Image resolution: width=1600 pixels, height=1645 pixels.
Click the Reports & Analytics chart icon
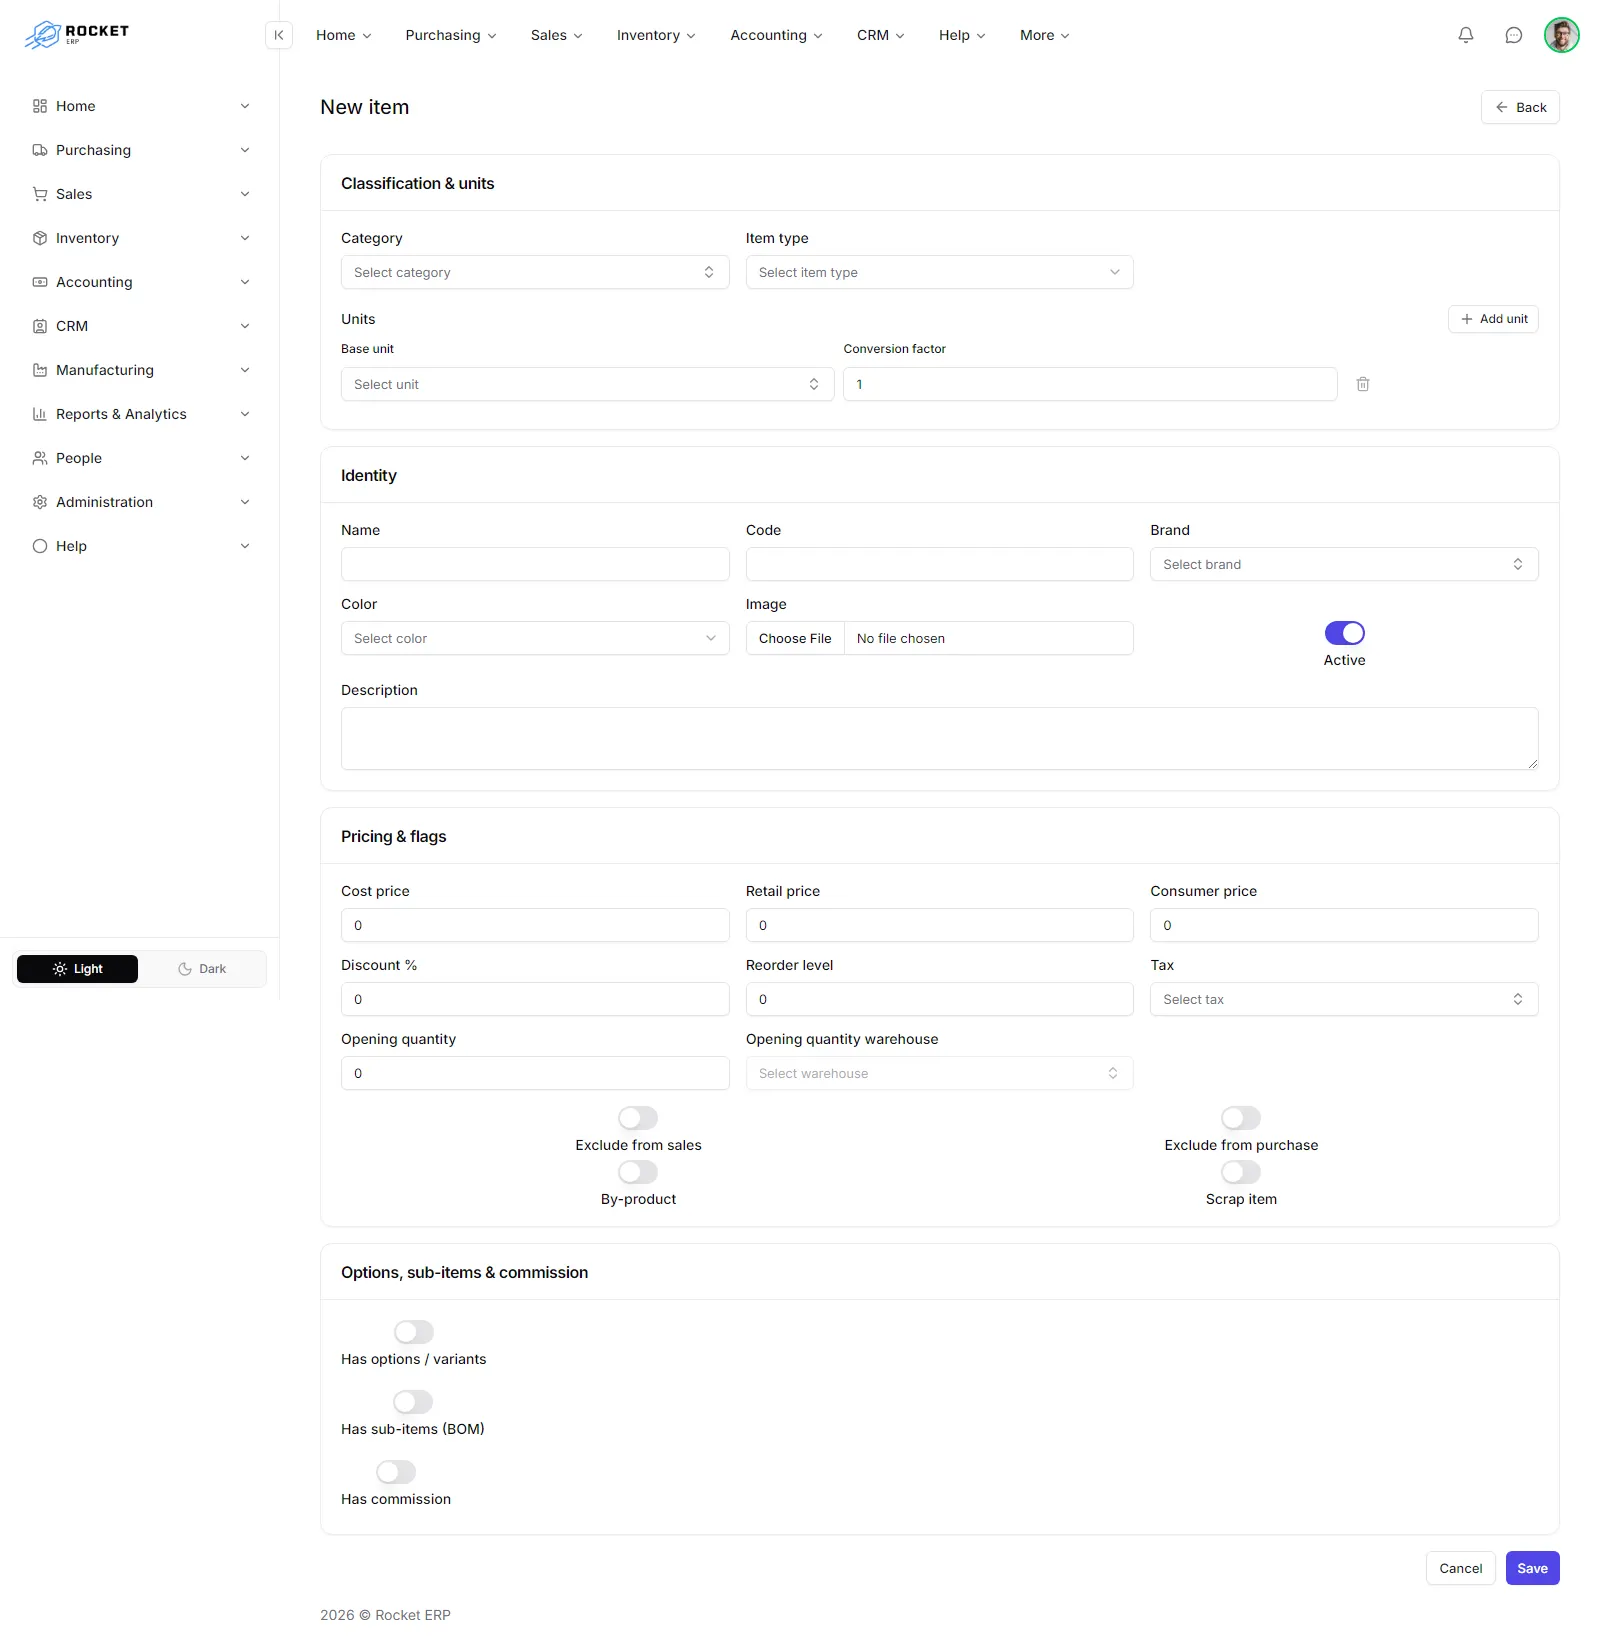(40, 414)
